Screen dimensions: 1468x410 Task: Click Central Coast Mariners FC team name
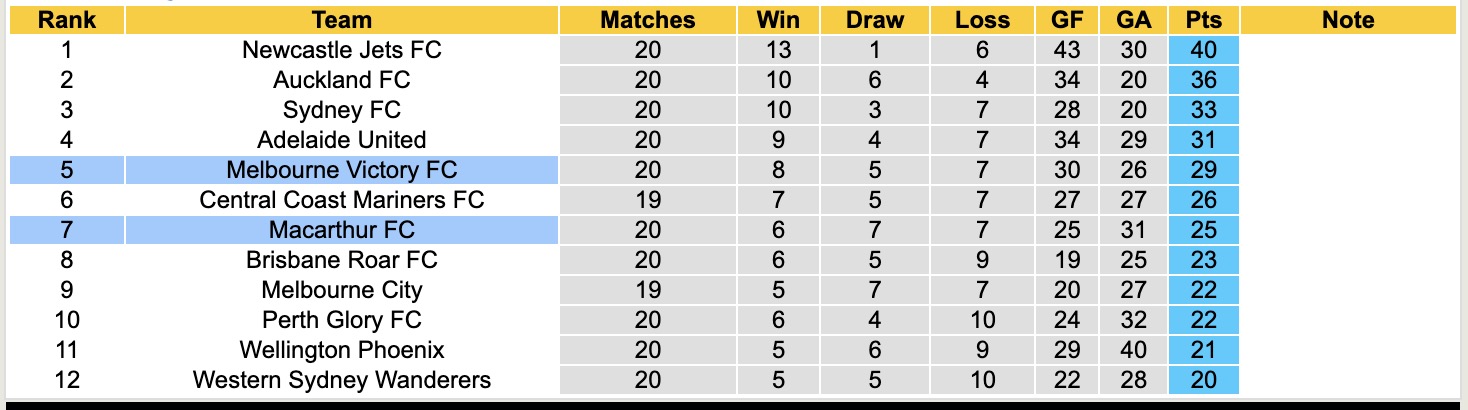click(x=342, y=200)
